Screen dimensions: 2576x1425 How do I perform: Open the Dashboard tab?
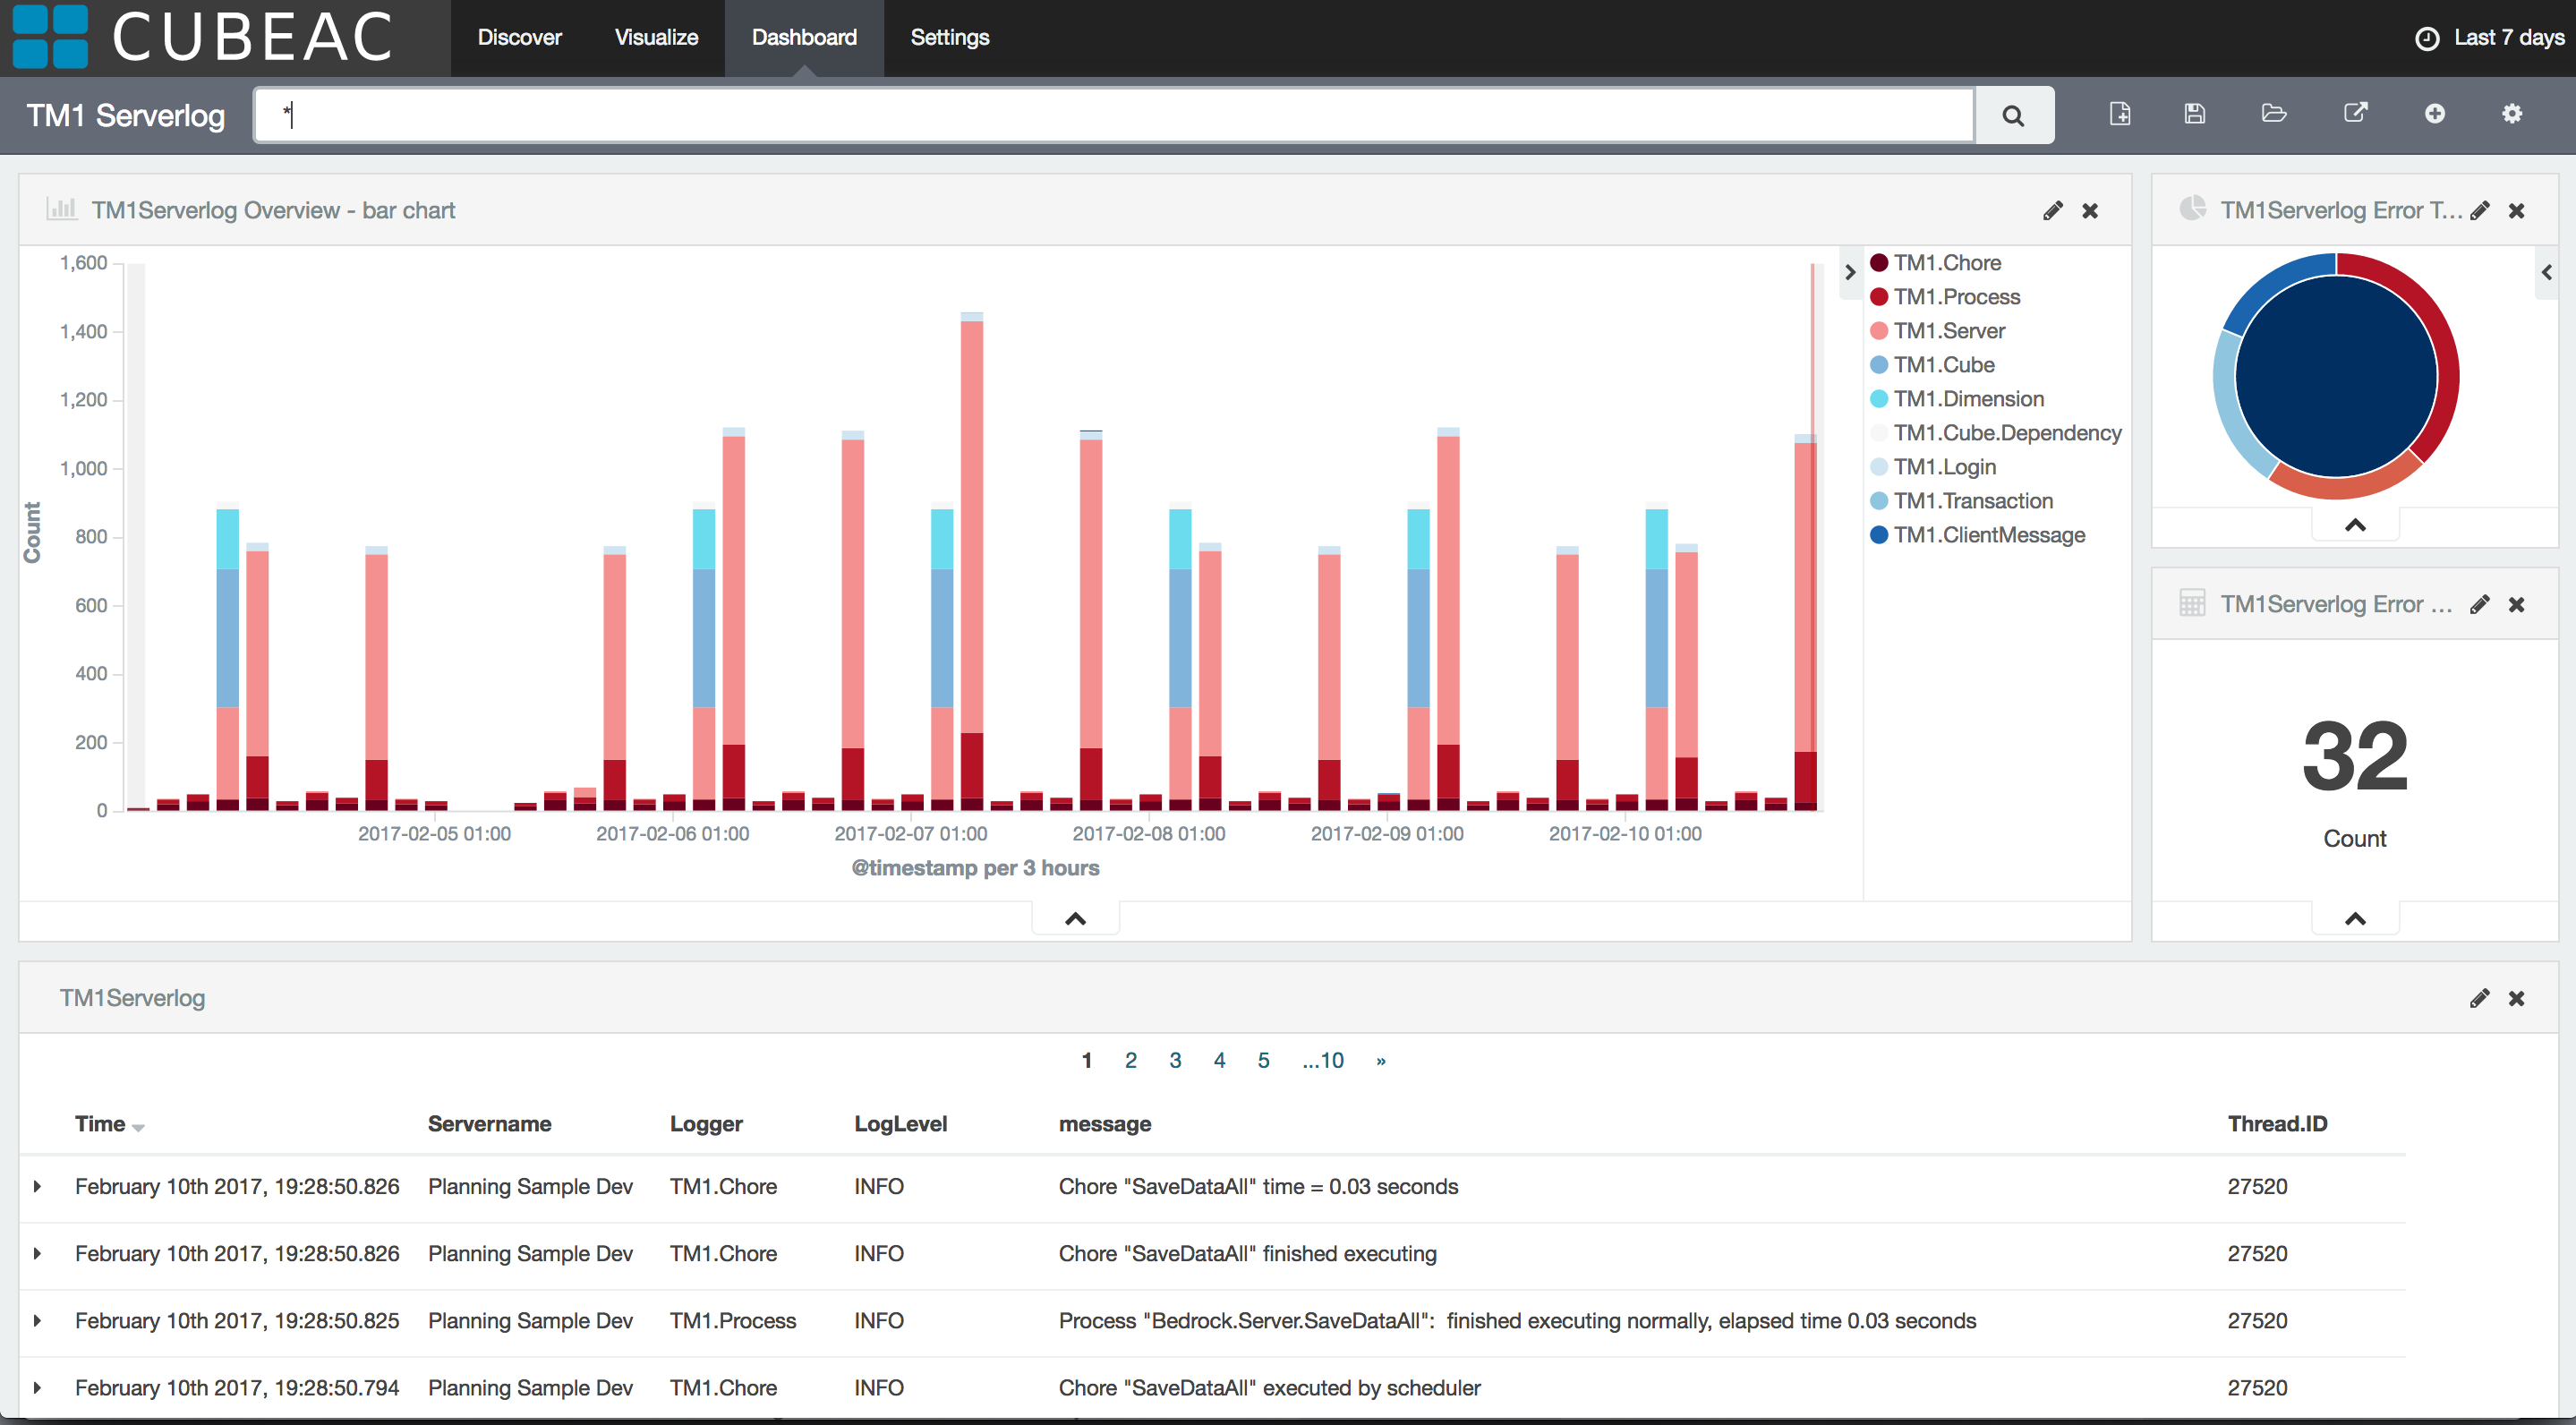[x=804, y=38]
